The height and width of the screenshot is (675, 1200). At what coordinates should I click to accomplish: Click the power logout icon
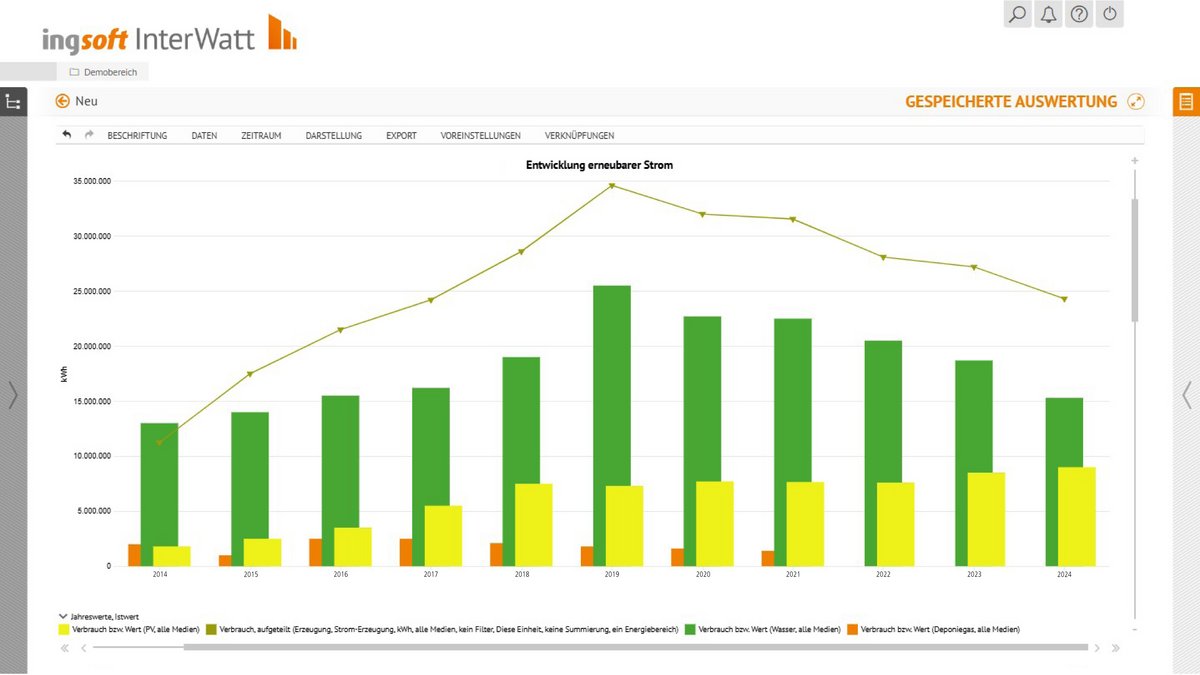(x=1110, y=14)
